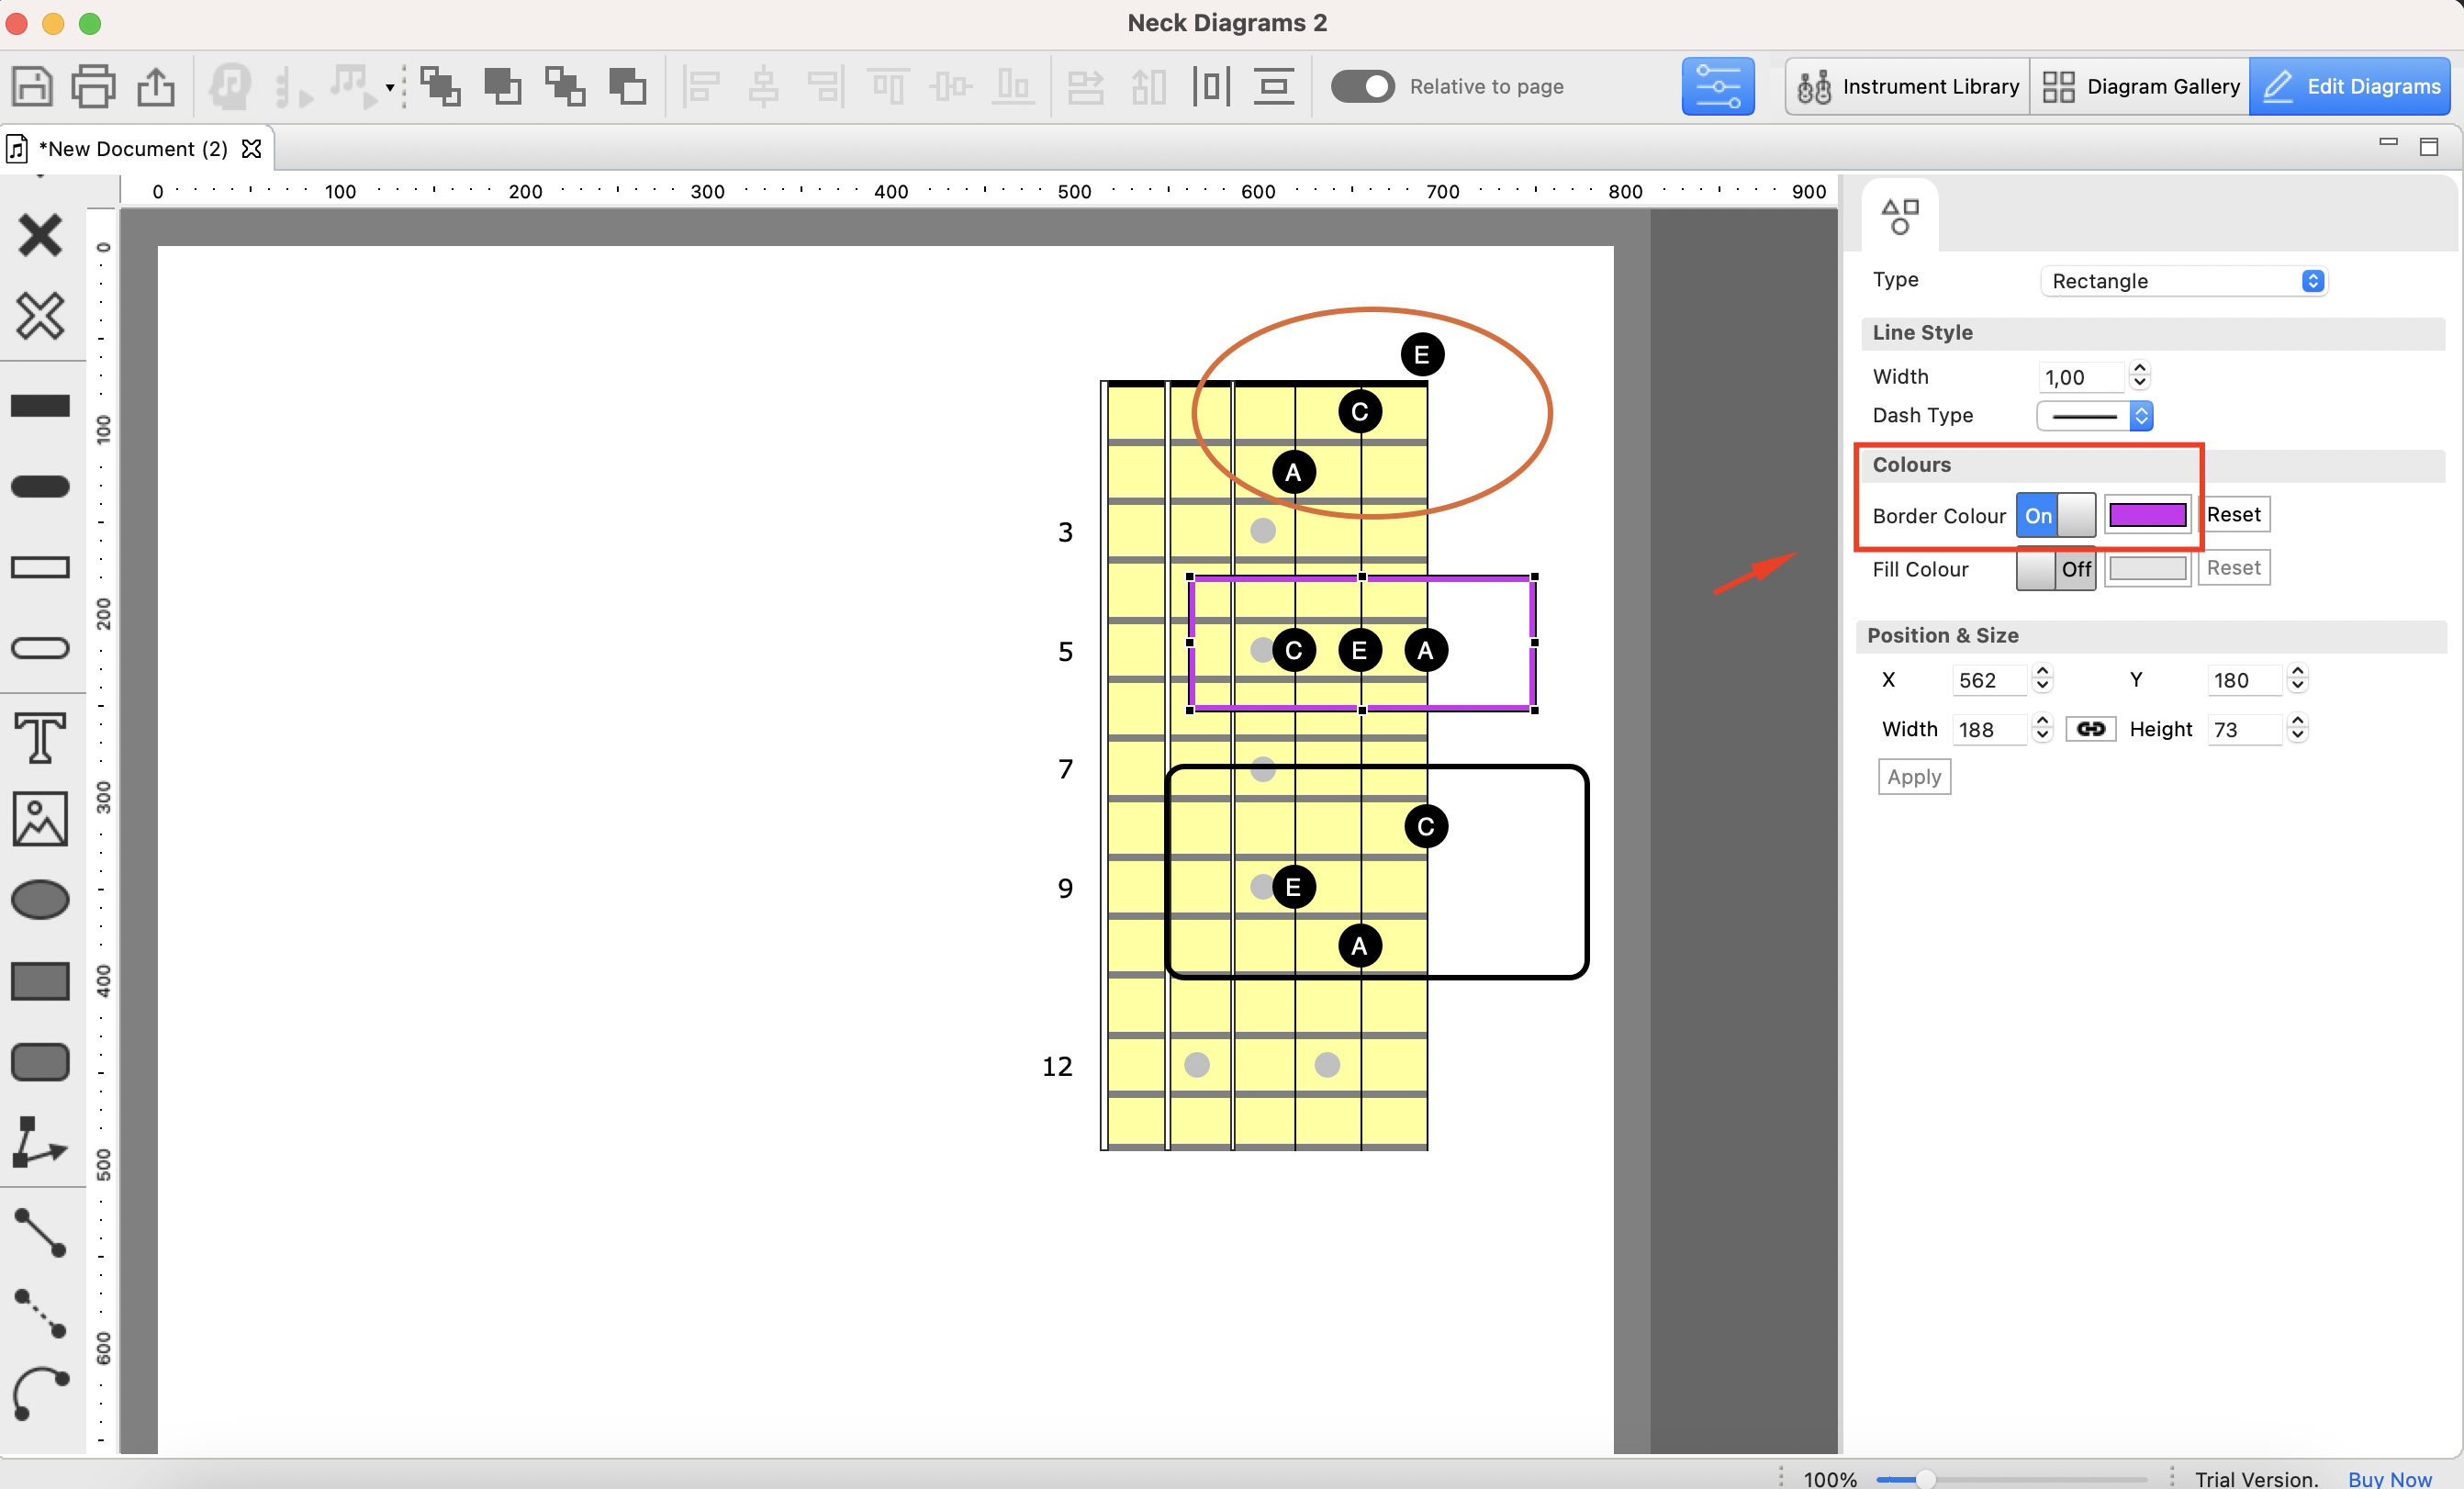2464x1489 pixels.
Task: Click Reset beside Fill Colour
Action: [2233, 568]
